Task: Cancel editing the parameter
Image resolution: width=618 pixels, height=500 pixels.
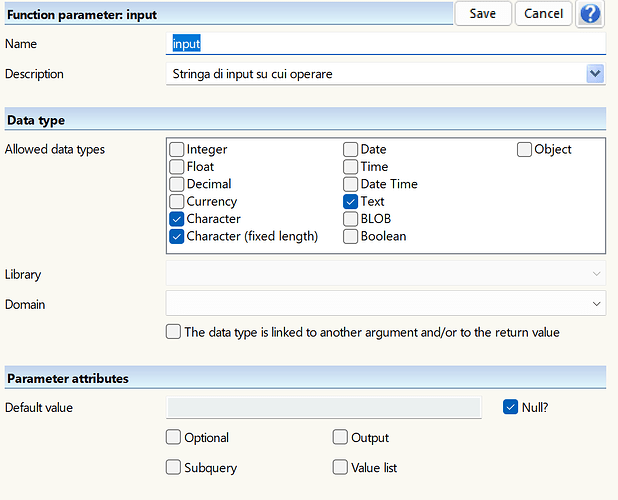Action: pyautogui.click(x=544, y=13)
